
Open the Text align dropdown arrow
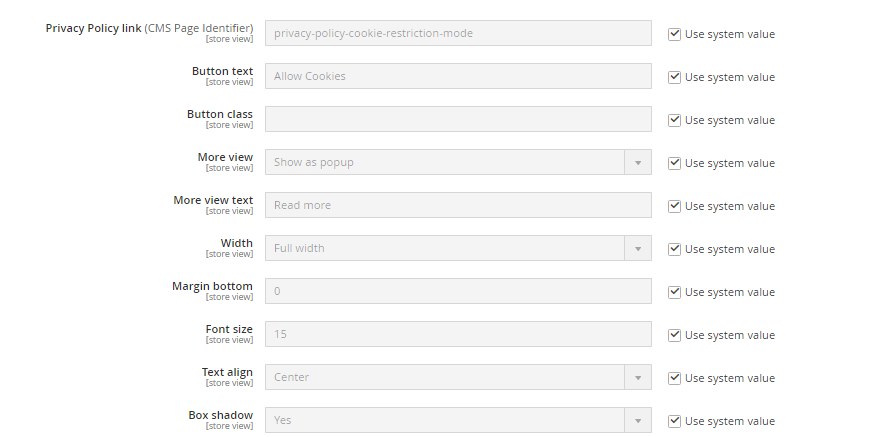(637, 377)
